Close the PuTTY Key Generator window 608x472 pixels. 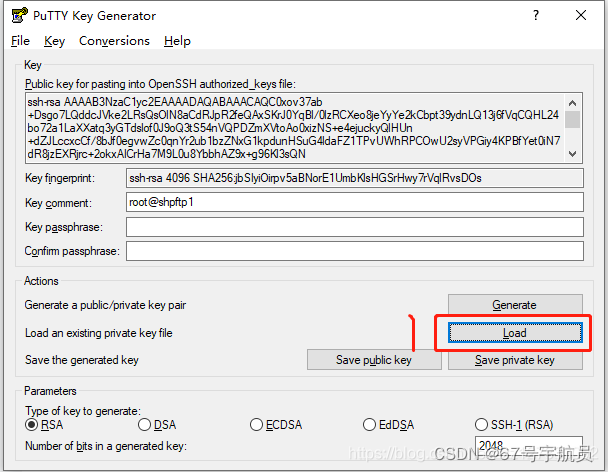tap(581, 16)
